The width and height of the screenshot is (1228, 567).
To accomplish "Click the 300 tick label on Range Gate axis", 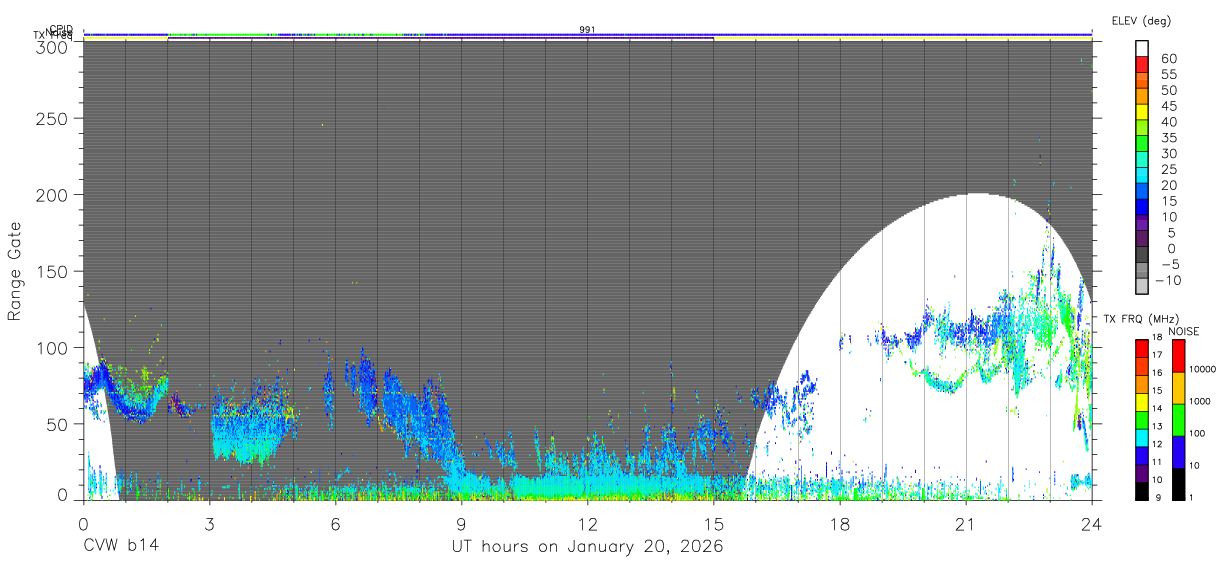I will pos(52,47).
